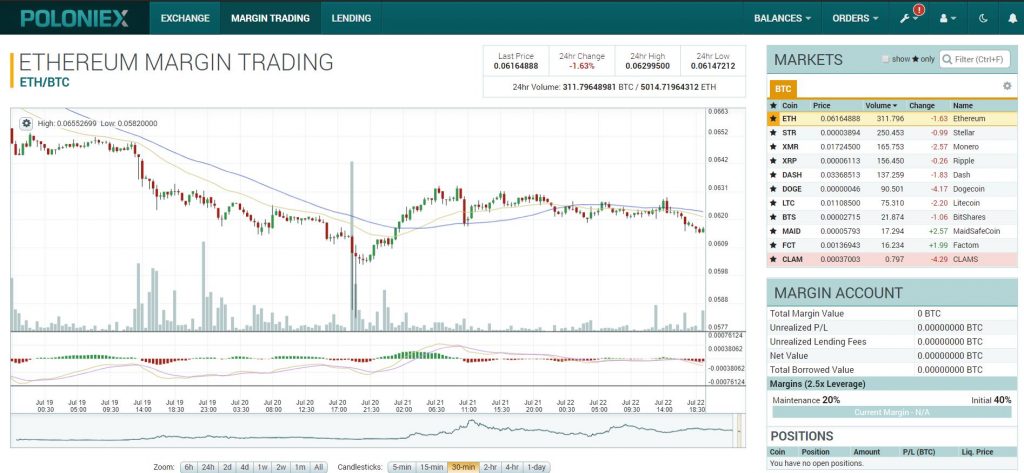Unstar the ETH market row
Viewport: 1024px width, 473px height.
773,119
